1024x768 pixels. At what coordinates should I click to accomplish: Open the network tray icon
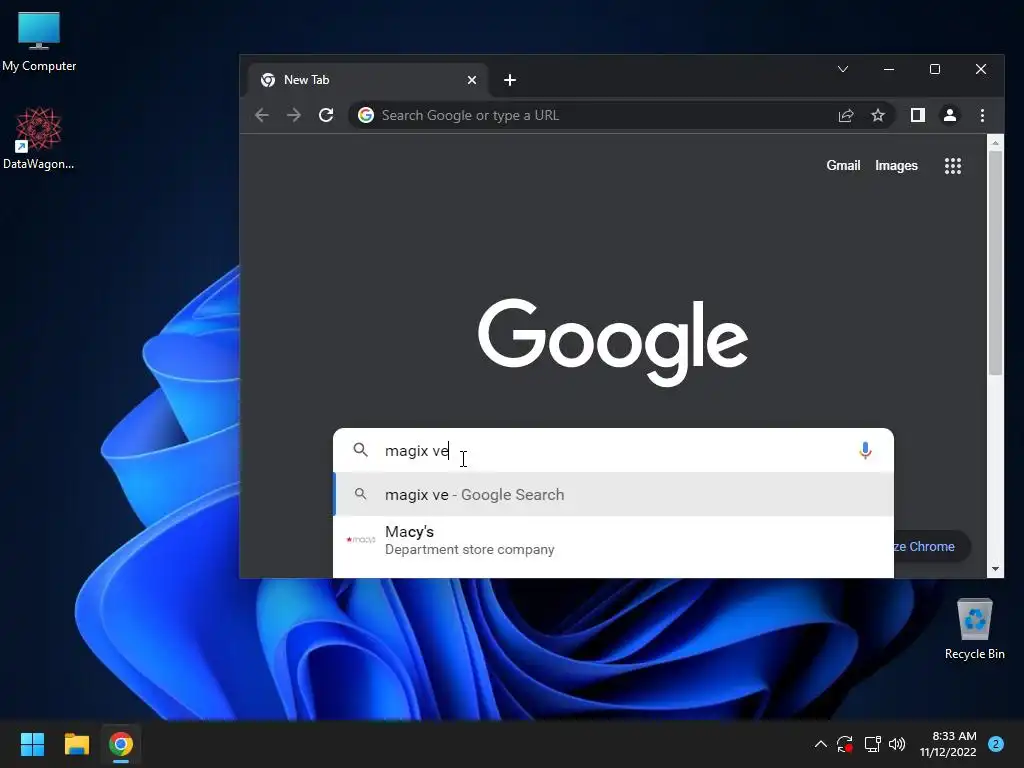point(872,744)
